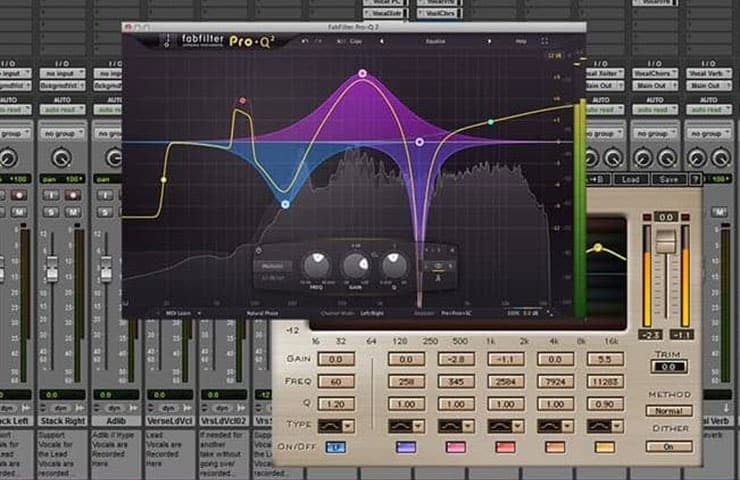Image resolution: width=740 pixels, height=480 pixels.
Task: Select yellow band point in Linear EQ graph
Action: [x=598, y=247]
